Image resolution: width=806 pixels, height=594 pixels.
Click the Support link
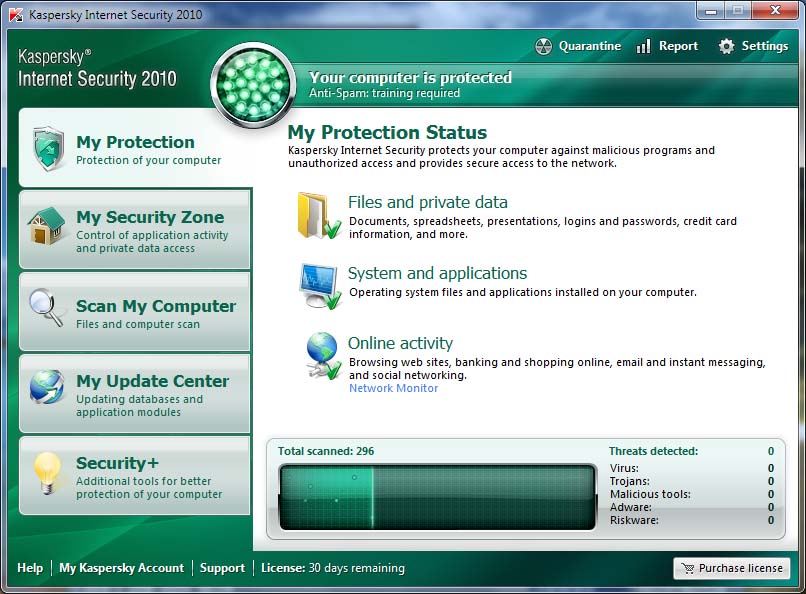coord(222,568)
